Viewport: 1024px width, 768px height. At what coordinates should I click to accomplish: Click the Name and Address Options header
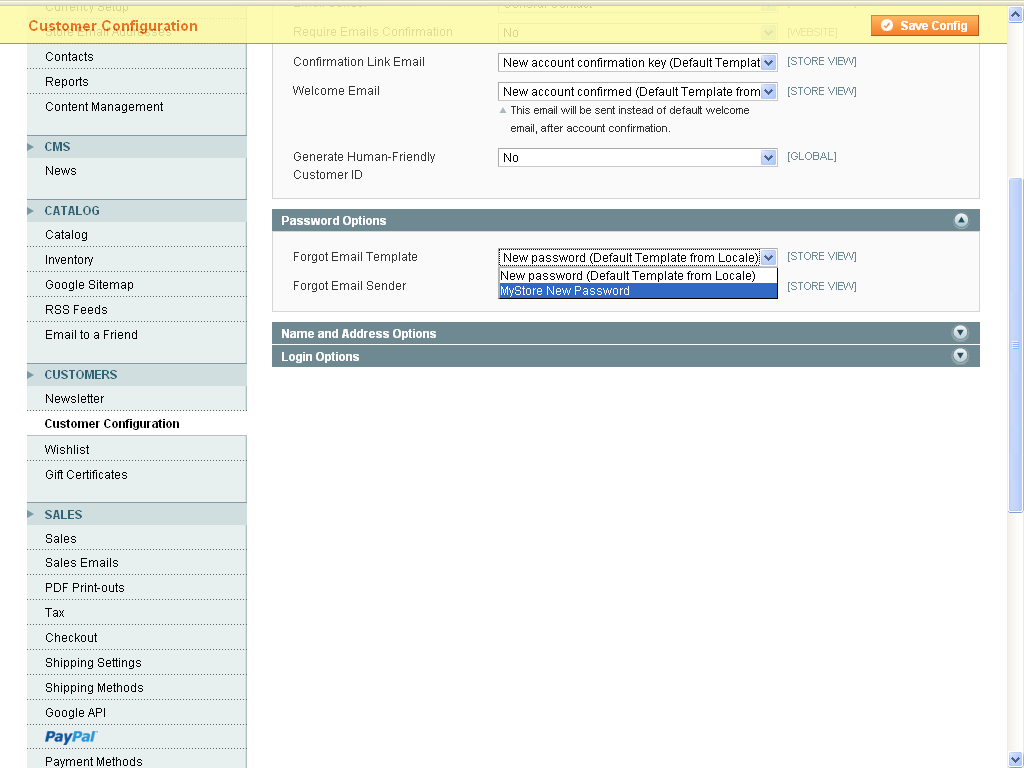(x=359, y=334)
